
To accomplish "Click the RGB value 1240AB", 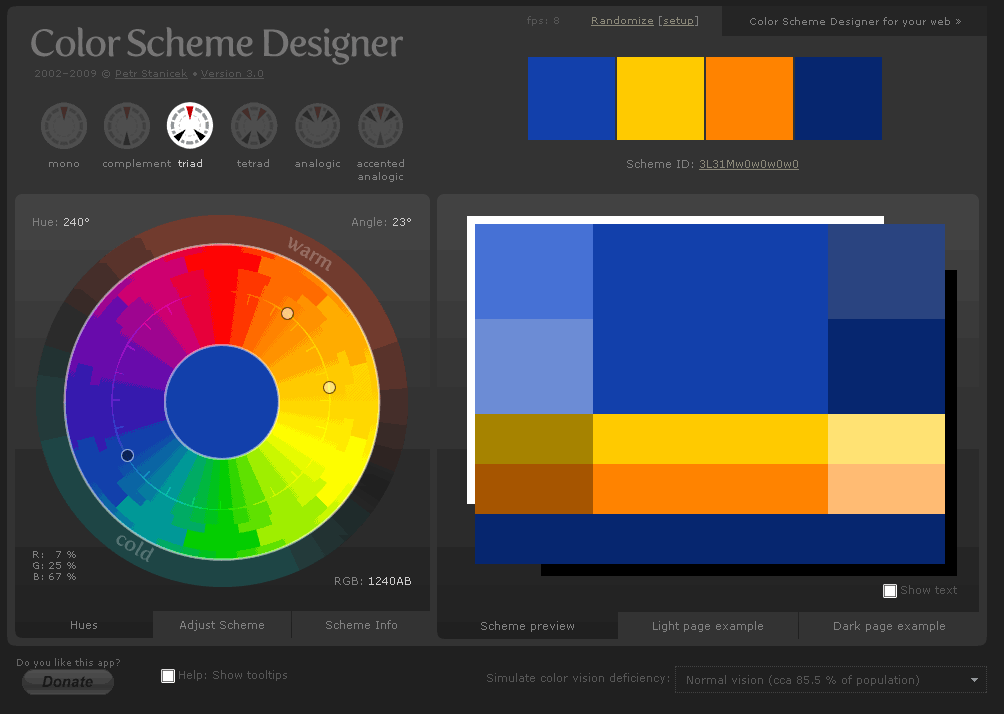I will tap(389, 581).
